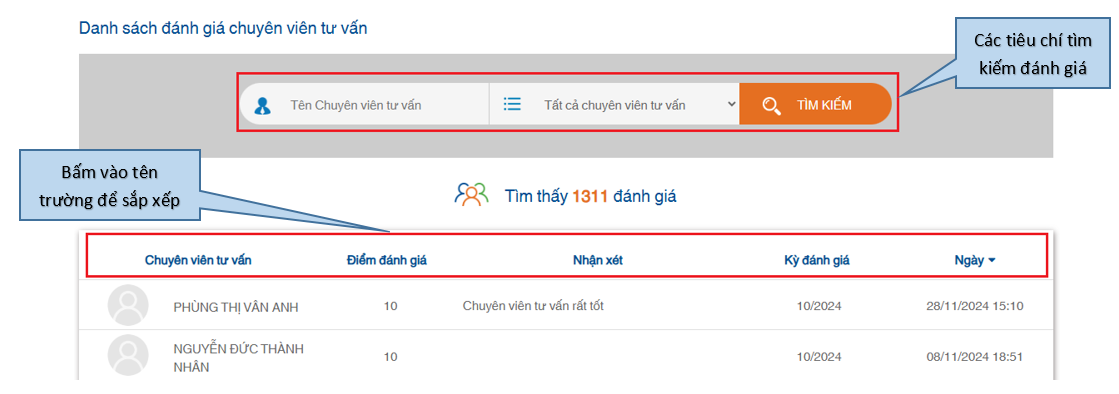Click the magnifying glass icon on search button
1119x394 pixels.
point(771,106)
